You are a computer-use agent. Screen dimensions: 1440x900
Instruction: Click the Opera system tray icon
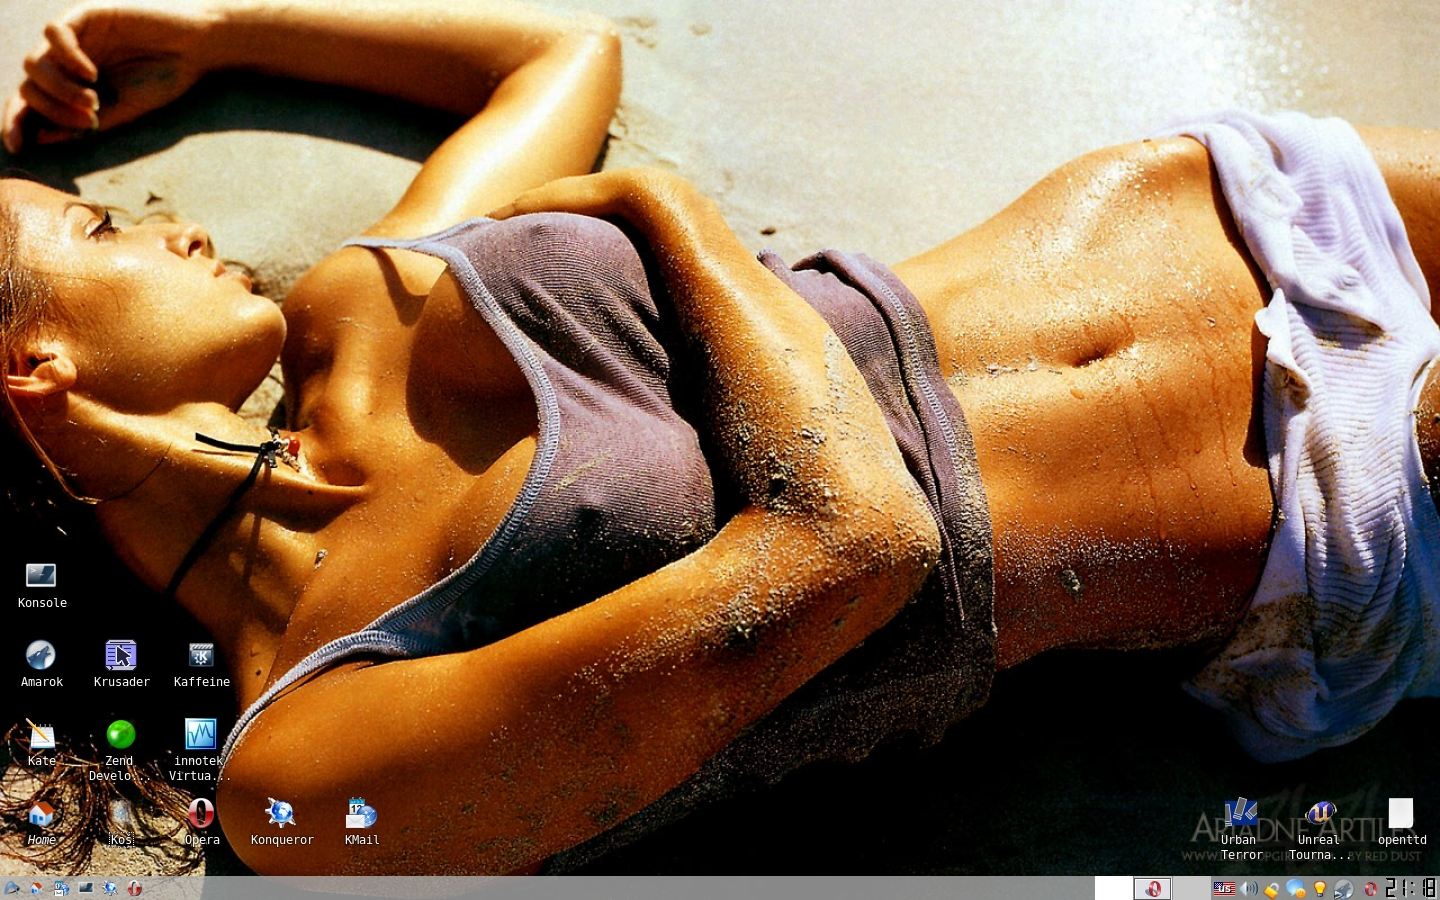point(1370,889)
